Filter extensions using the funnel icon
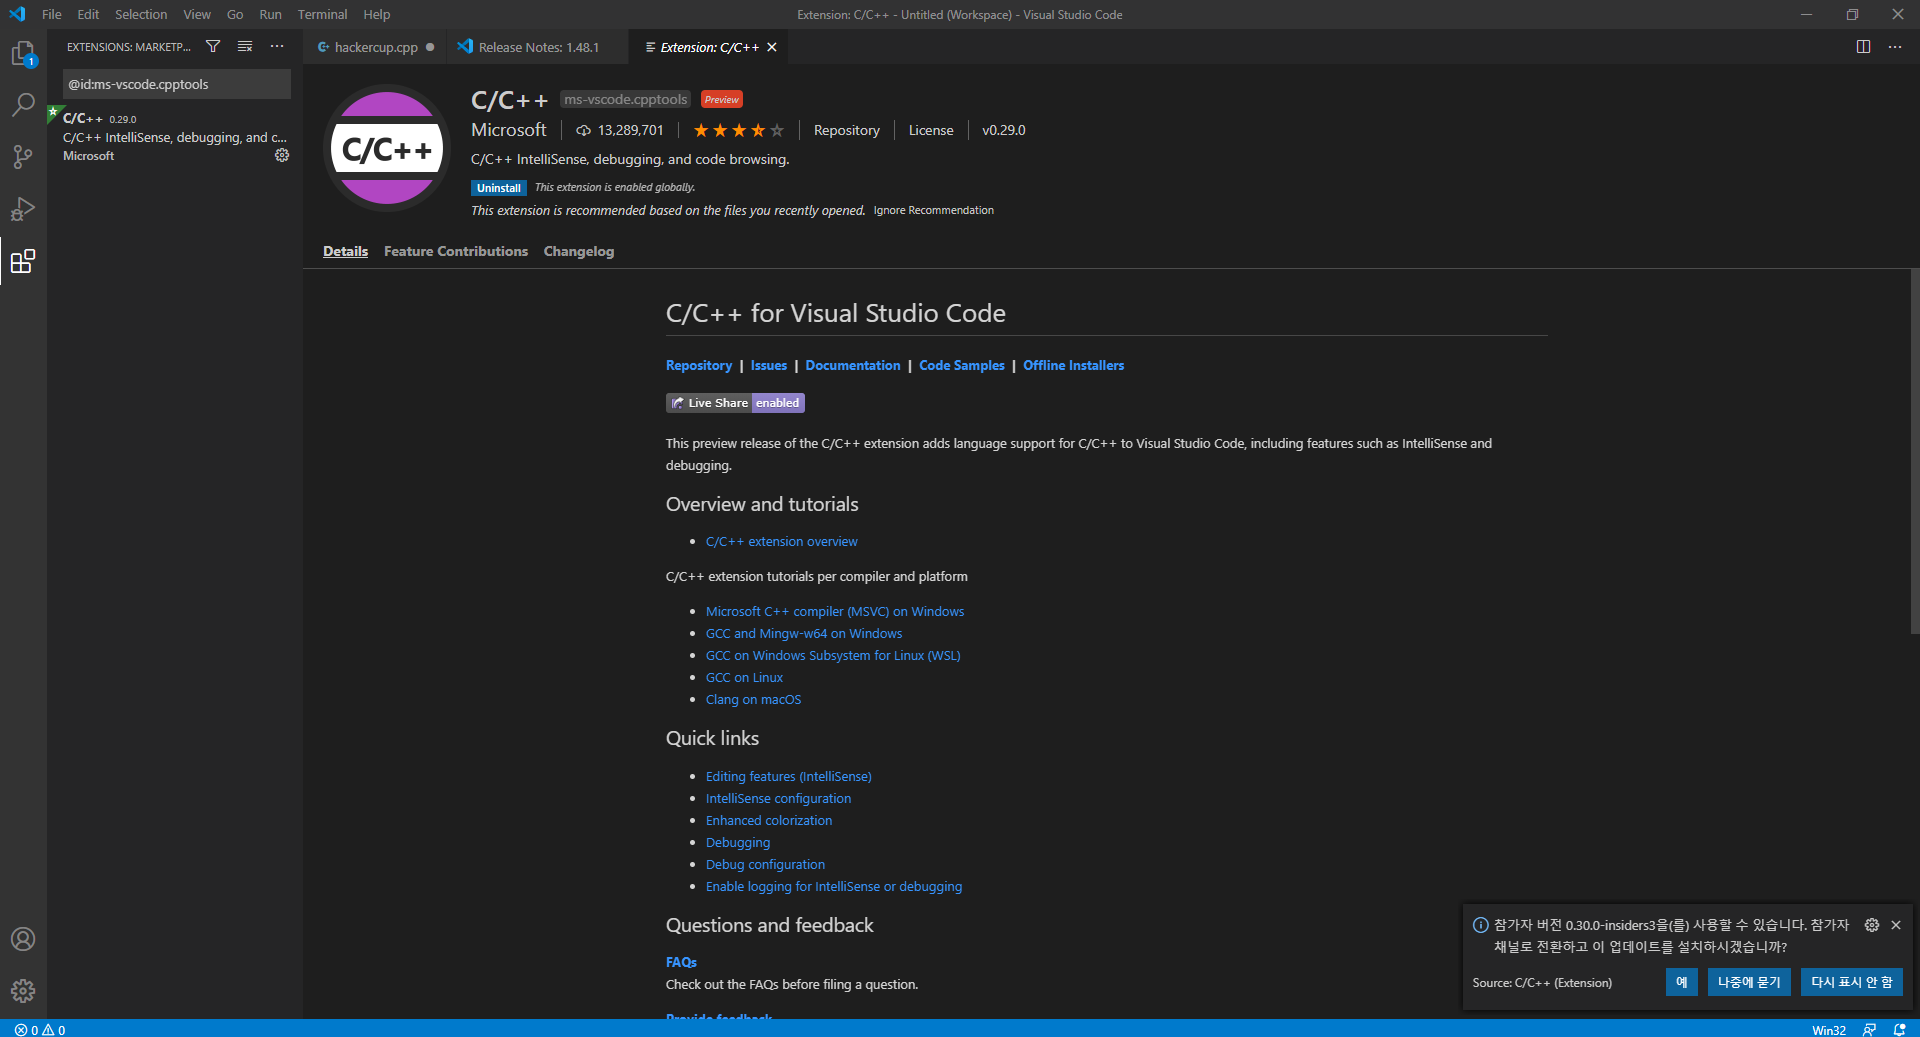Viewport: 1920px width, 1037px height. [x=213, y=47]
